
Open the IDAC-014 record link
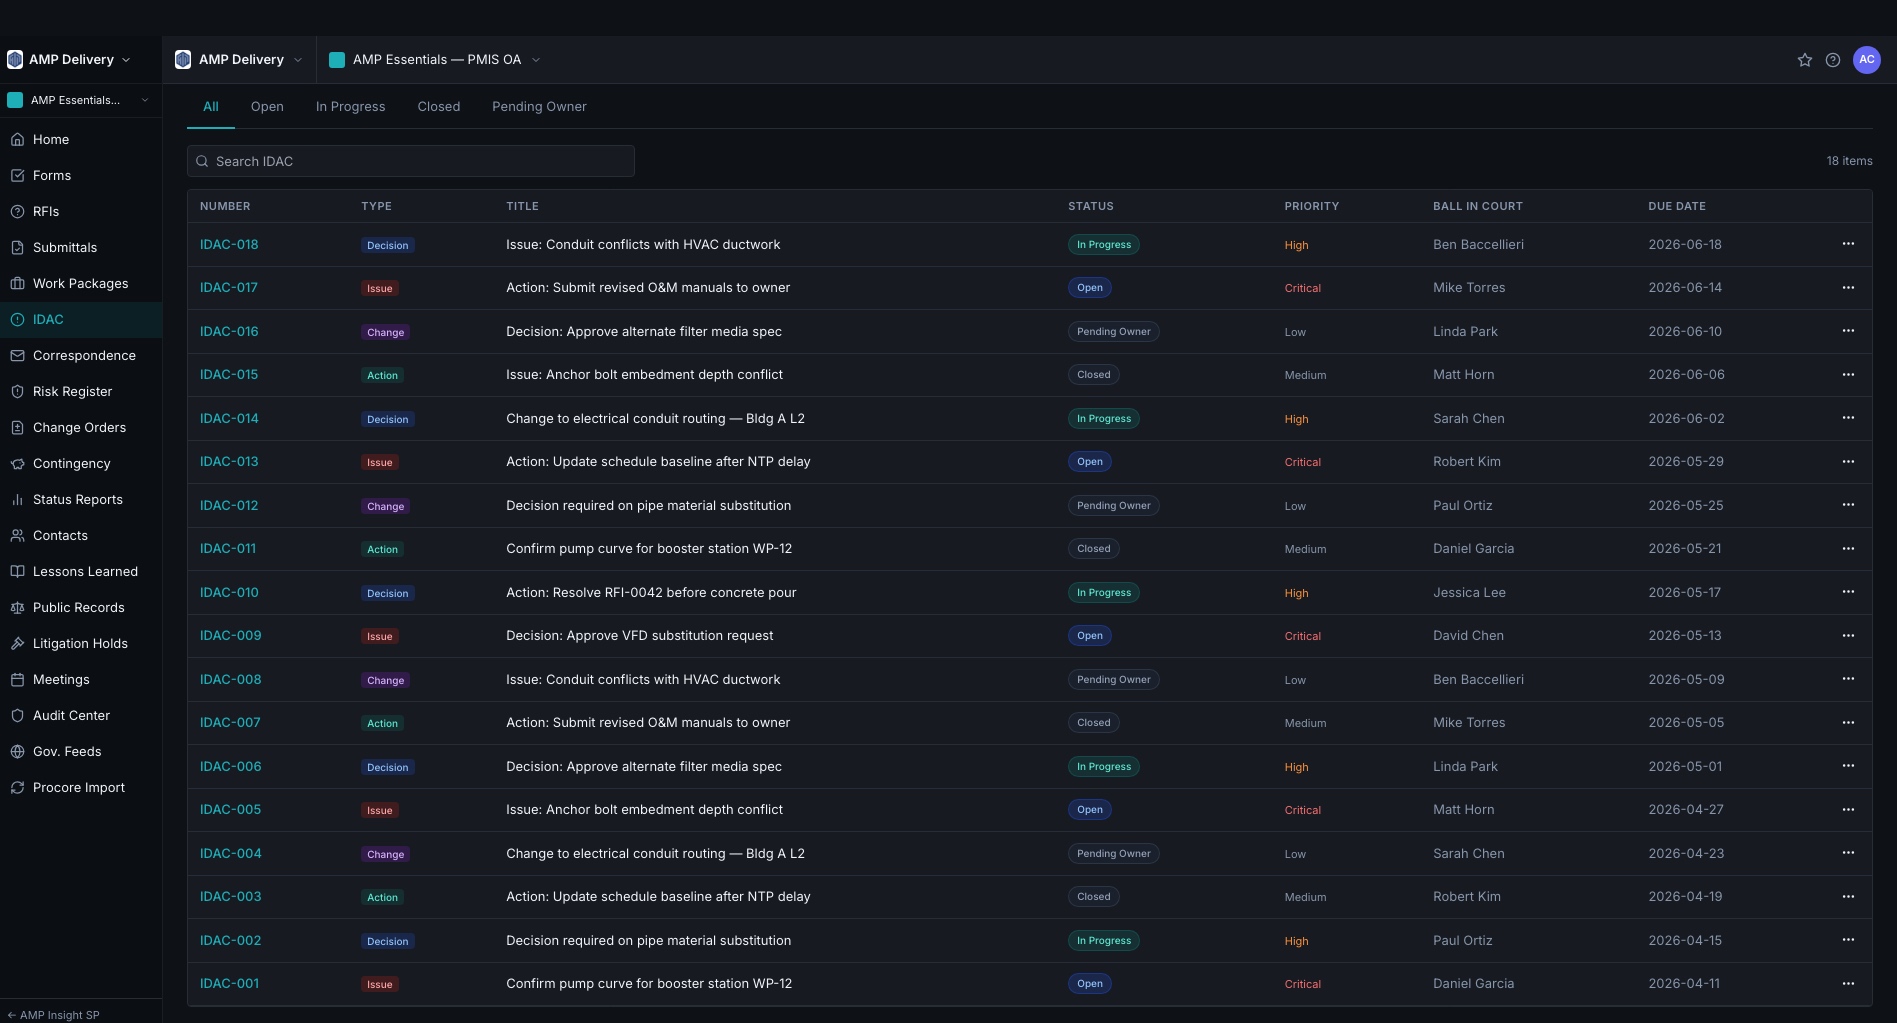tap(229, 419)
